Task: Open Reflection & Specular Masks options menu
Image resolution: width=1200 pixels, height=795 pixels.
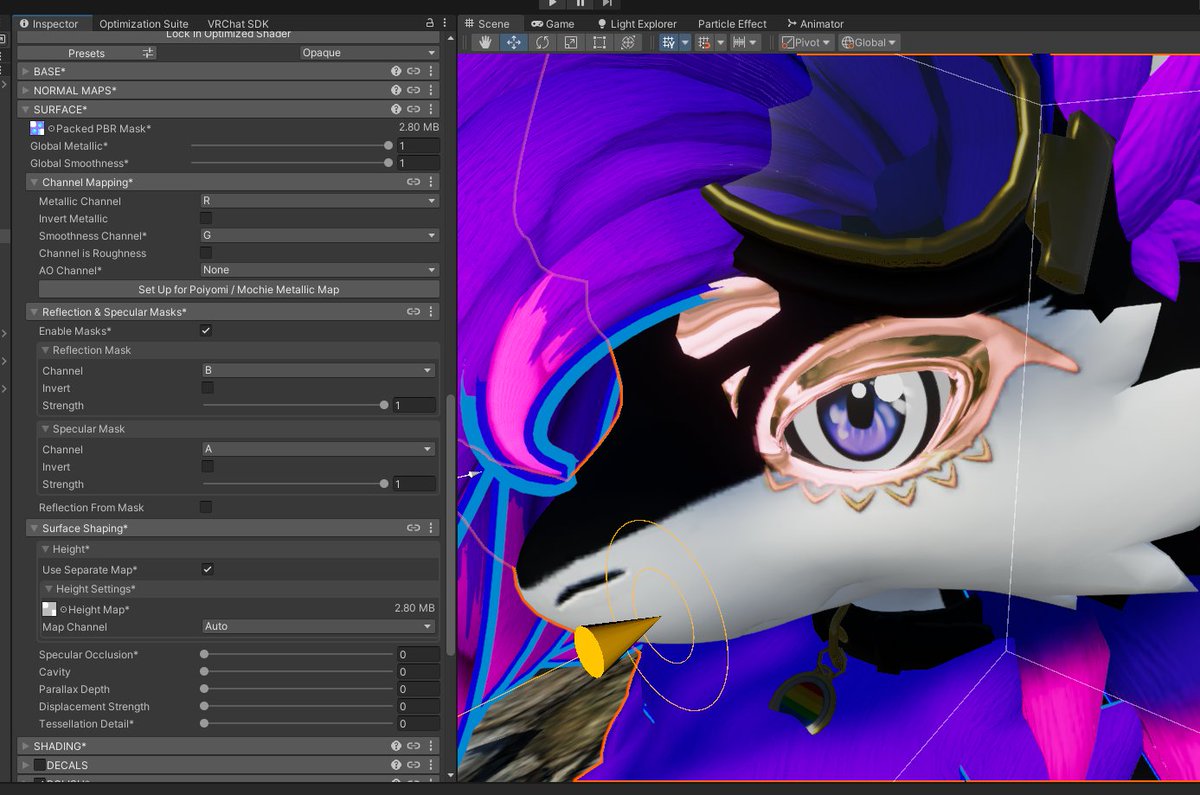Action: coord(431,312)
